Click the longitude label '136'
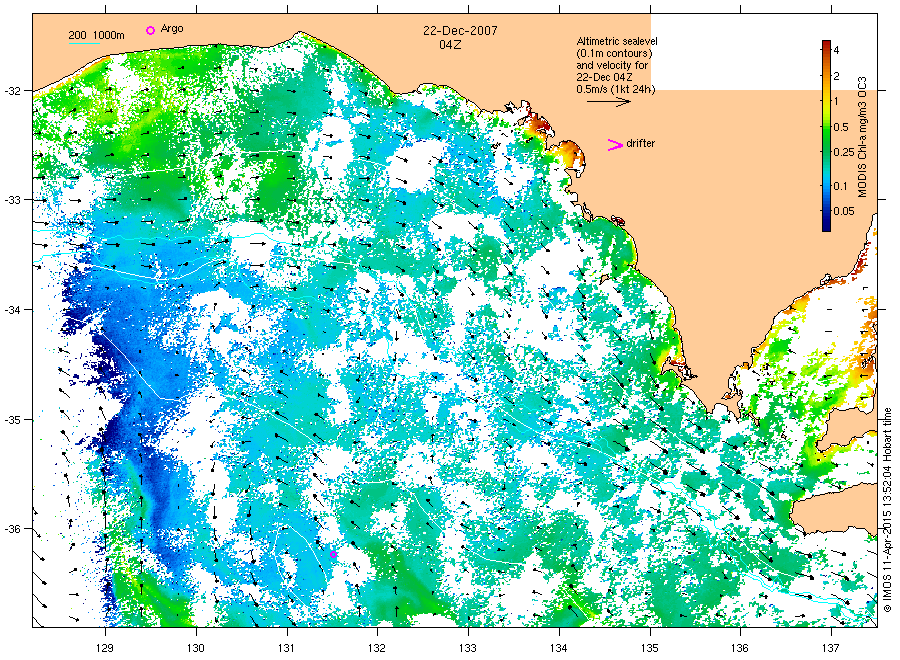 click(740, 649)
